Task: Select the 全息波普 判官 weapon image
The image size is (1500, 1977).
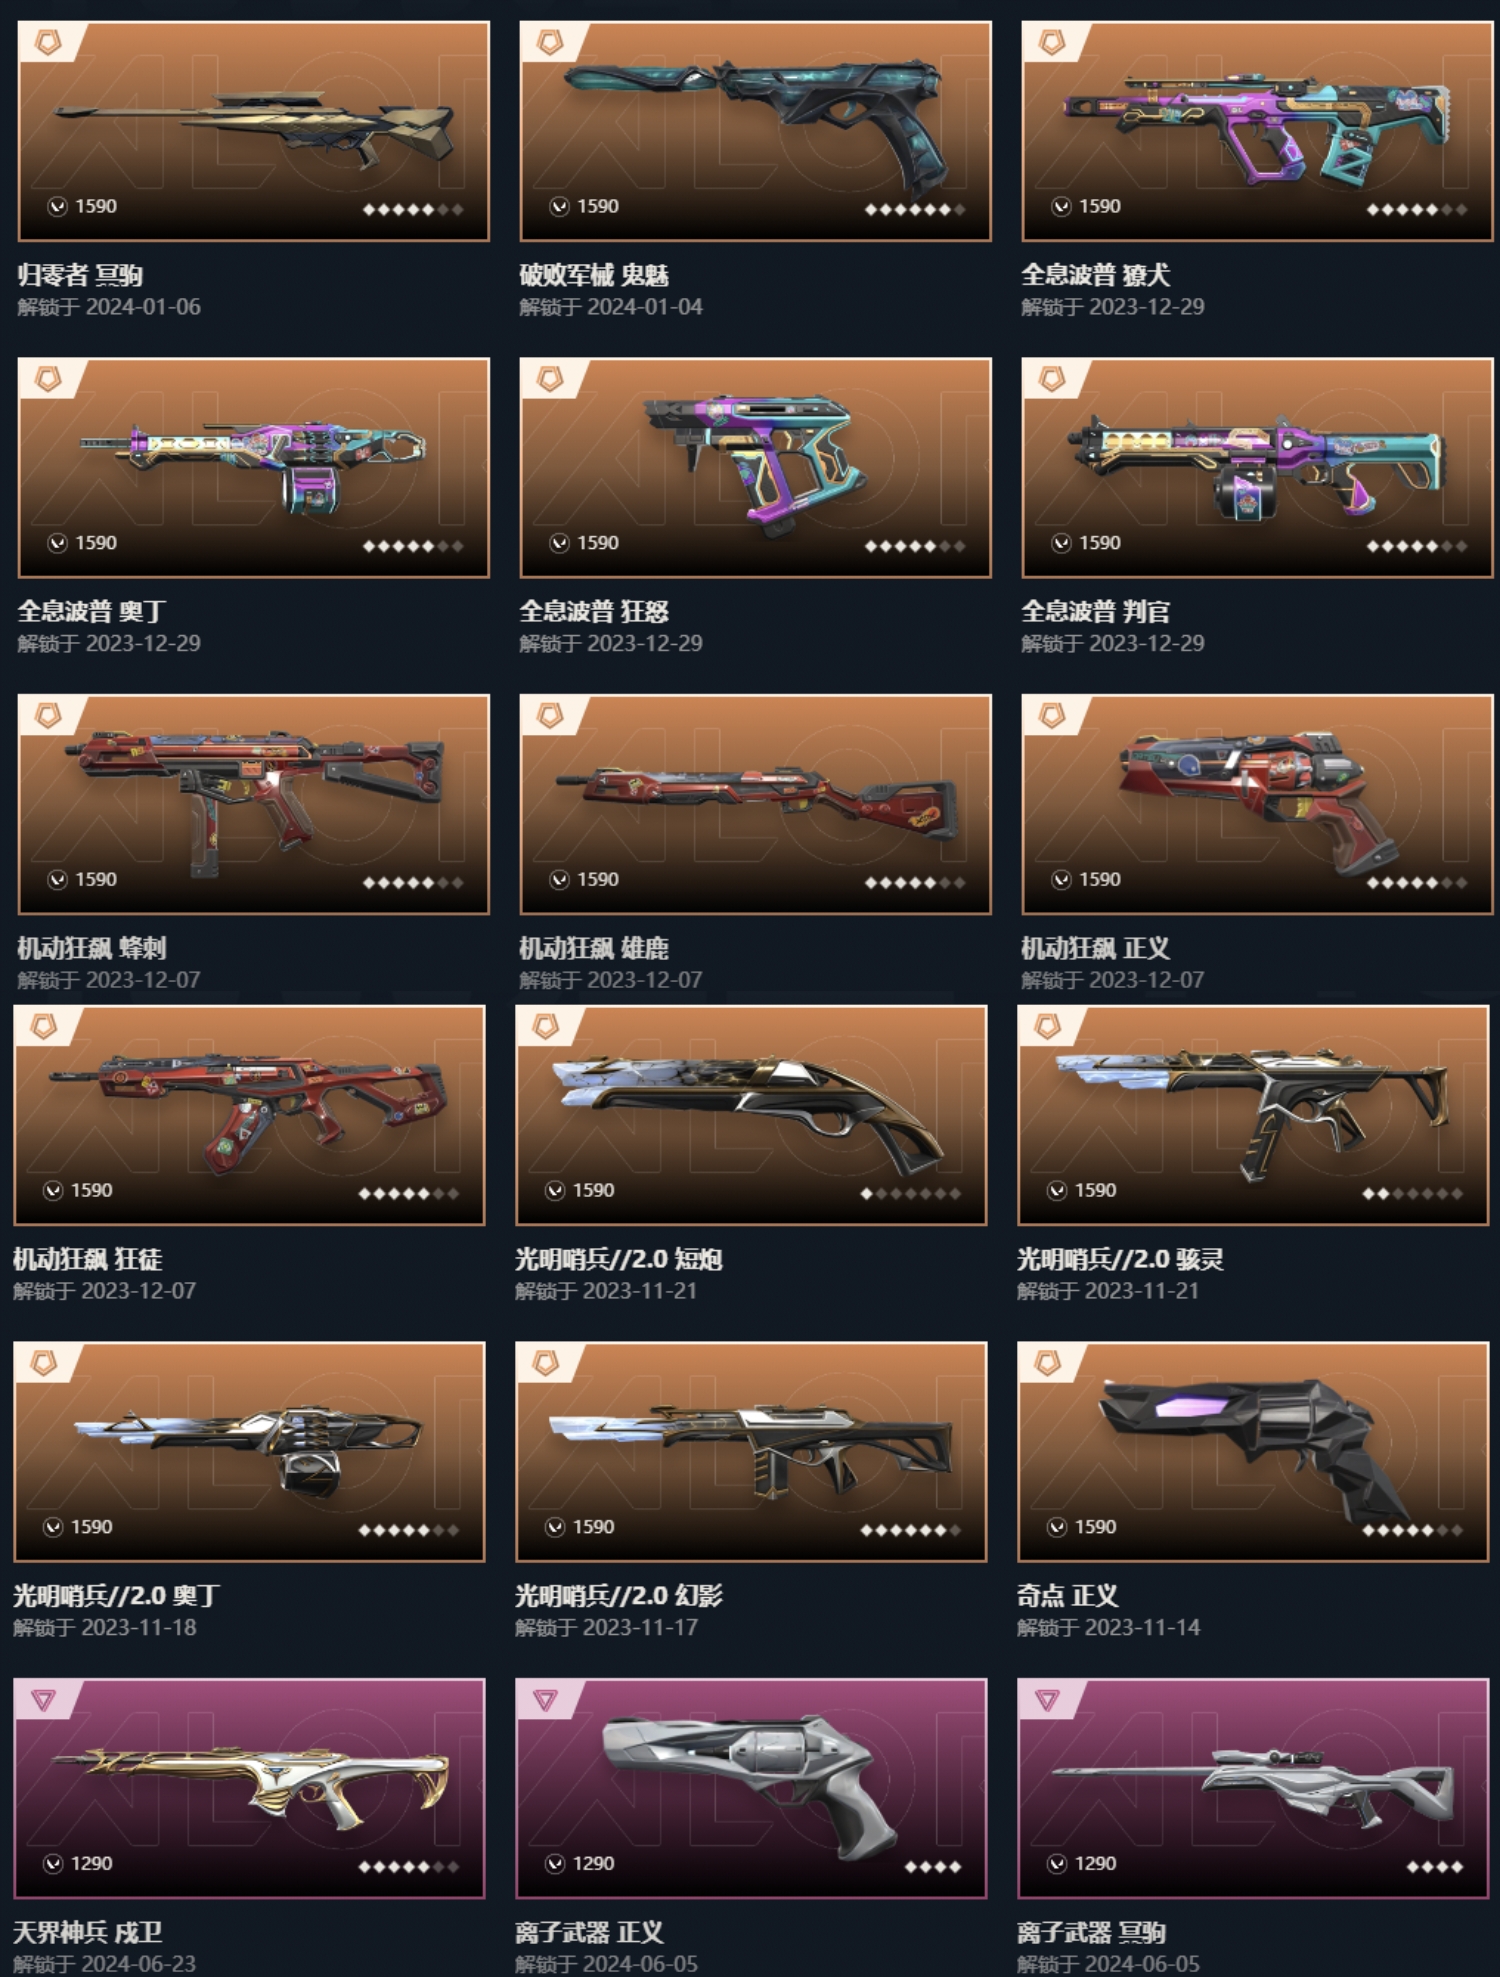Action: 1257,467
